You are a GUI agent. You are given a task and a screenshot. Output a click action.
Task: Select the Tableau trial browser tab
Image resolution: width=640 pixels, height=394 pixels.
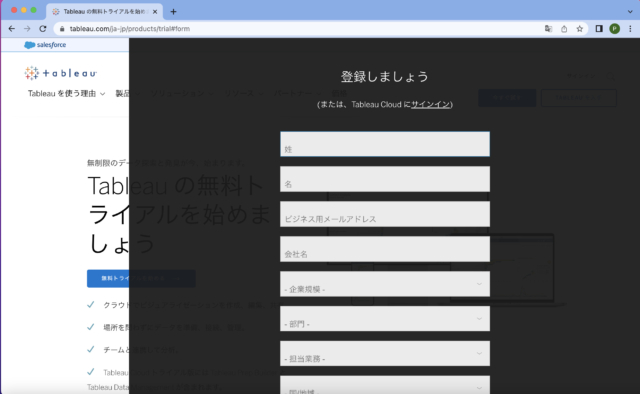tap(104, 11)
